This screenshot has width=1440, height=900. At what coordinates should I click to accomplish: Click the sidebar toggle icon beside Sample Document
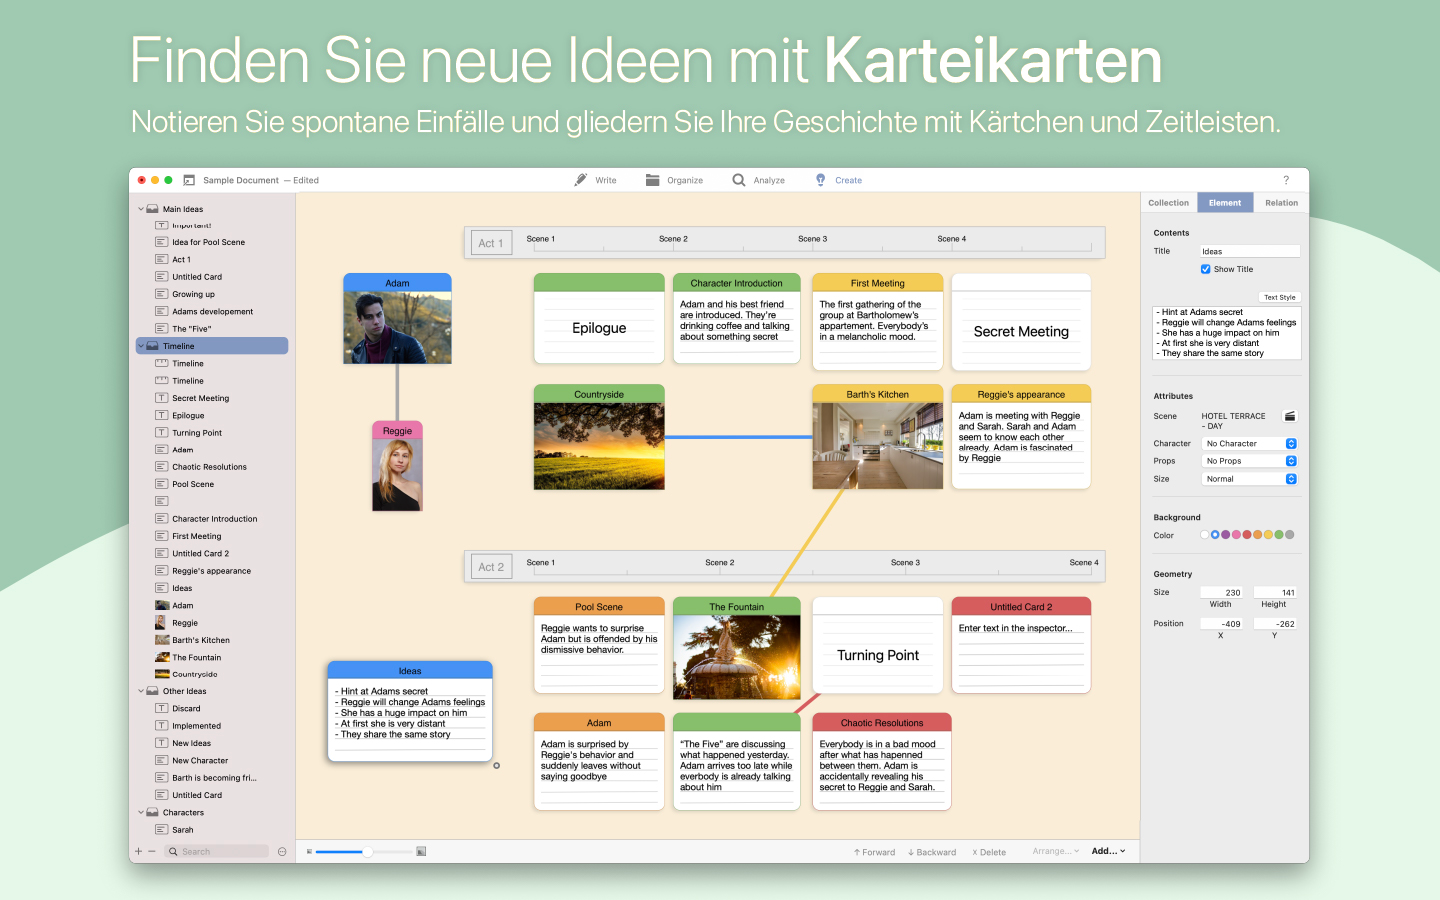coord(189,180)
